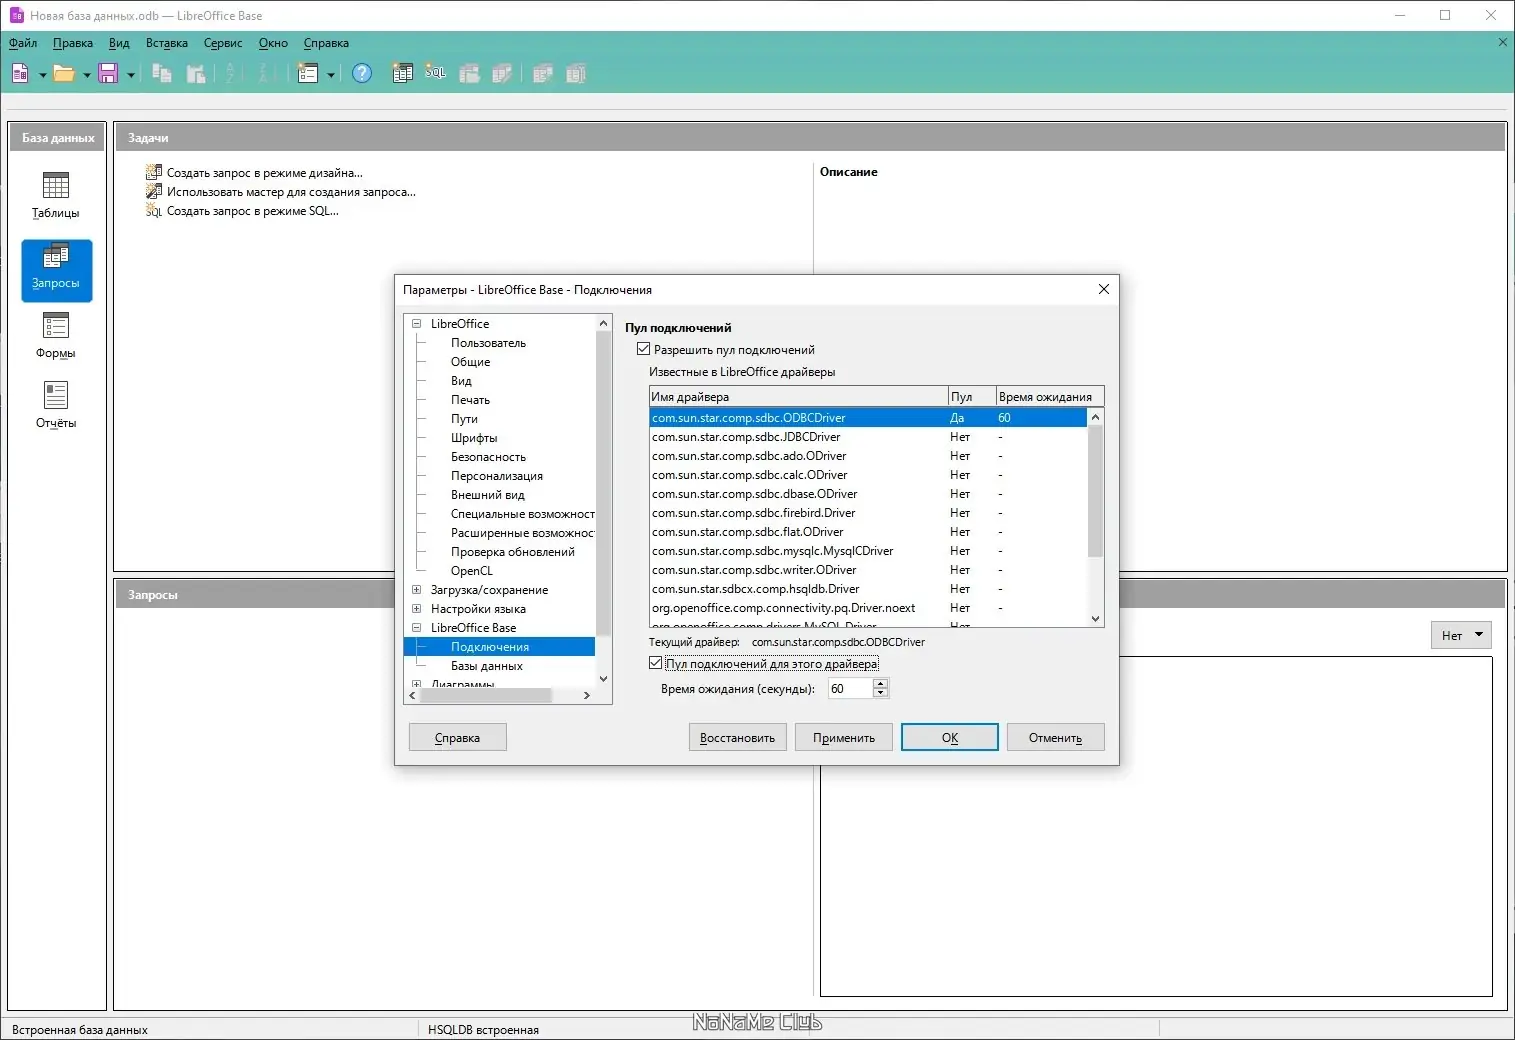Select the Пользователь item in the options tree
This screenshot has width=1515, height=1040.
[x=488, y=342]
